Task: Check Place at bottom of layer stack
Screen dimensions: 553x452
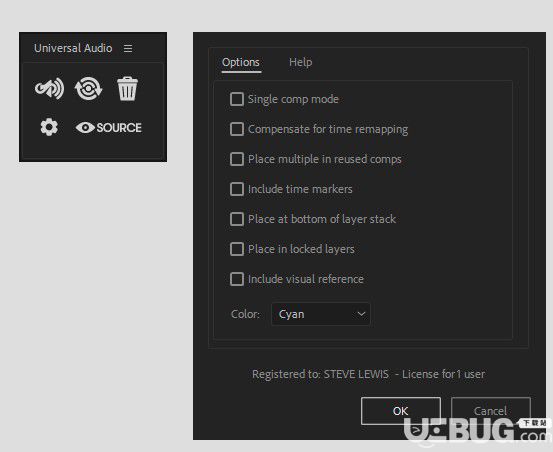Action: tap(237, 219)
